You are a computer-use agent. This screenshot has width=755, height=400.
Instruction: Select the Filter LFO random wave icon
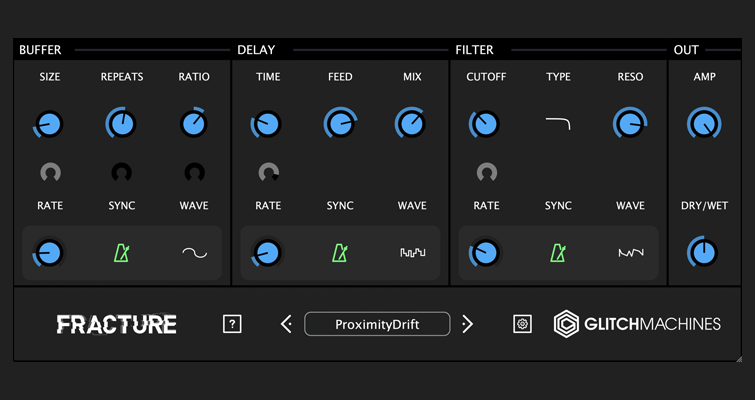[630, 253]
